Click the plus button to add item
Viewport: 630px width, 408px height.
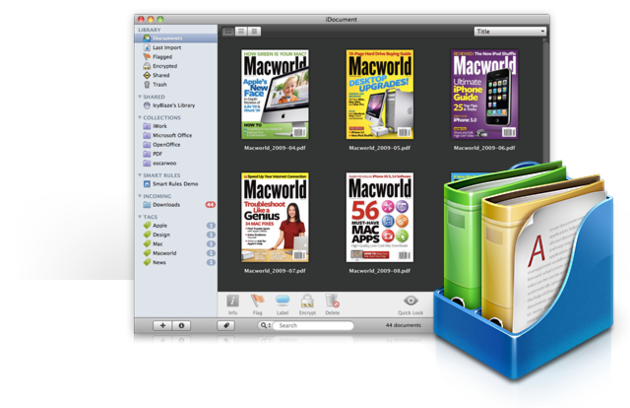coord(163,326)
